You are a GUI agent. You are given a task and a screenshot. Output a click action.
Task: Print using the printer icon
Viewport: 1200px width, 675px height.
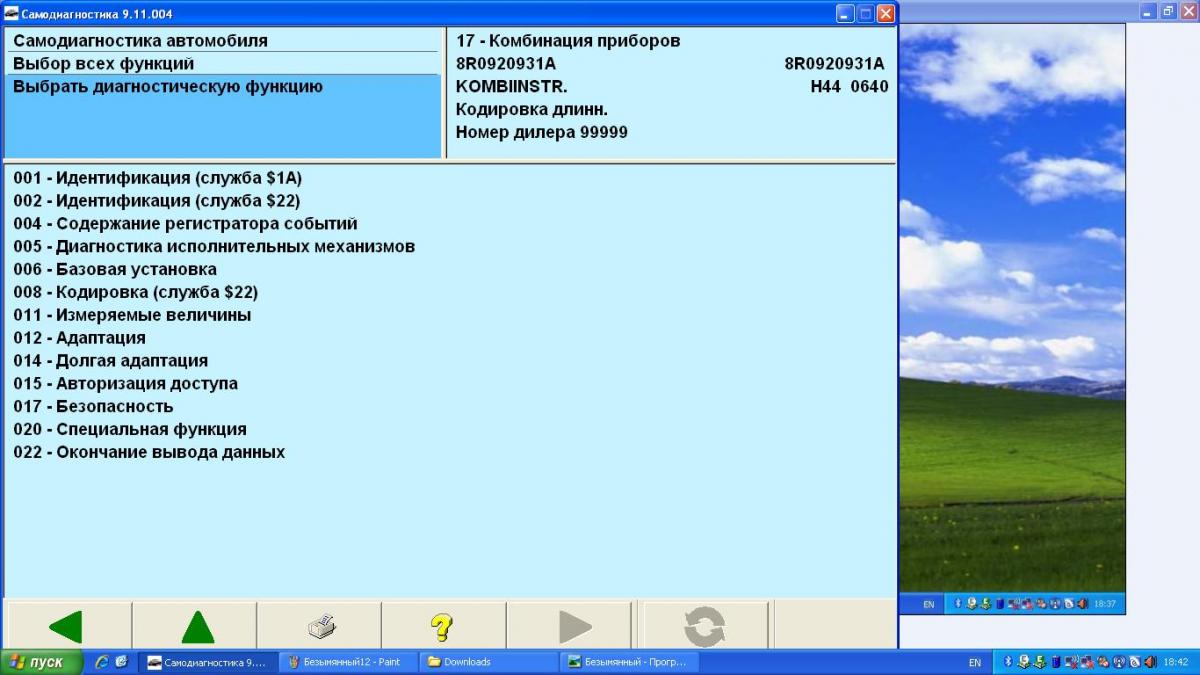(319, 626)
